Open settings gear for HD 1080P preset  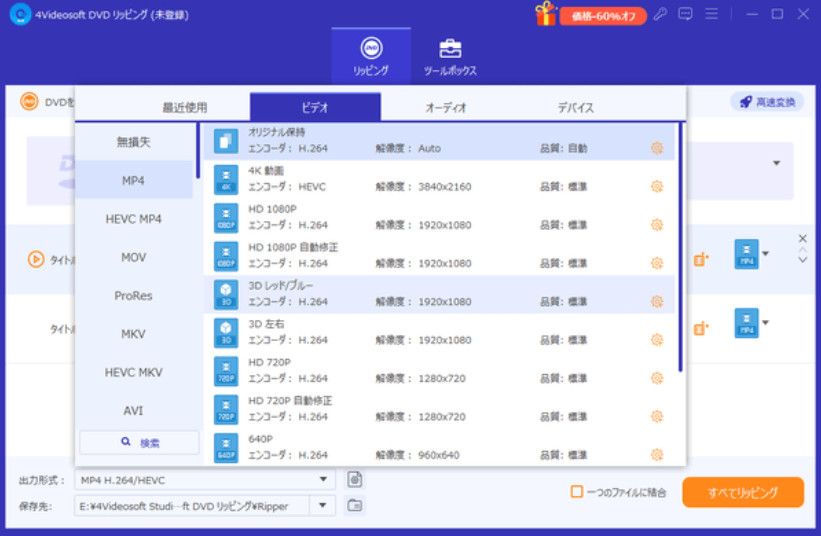coord(657,225)
